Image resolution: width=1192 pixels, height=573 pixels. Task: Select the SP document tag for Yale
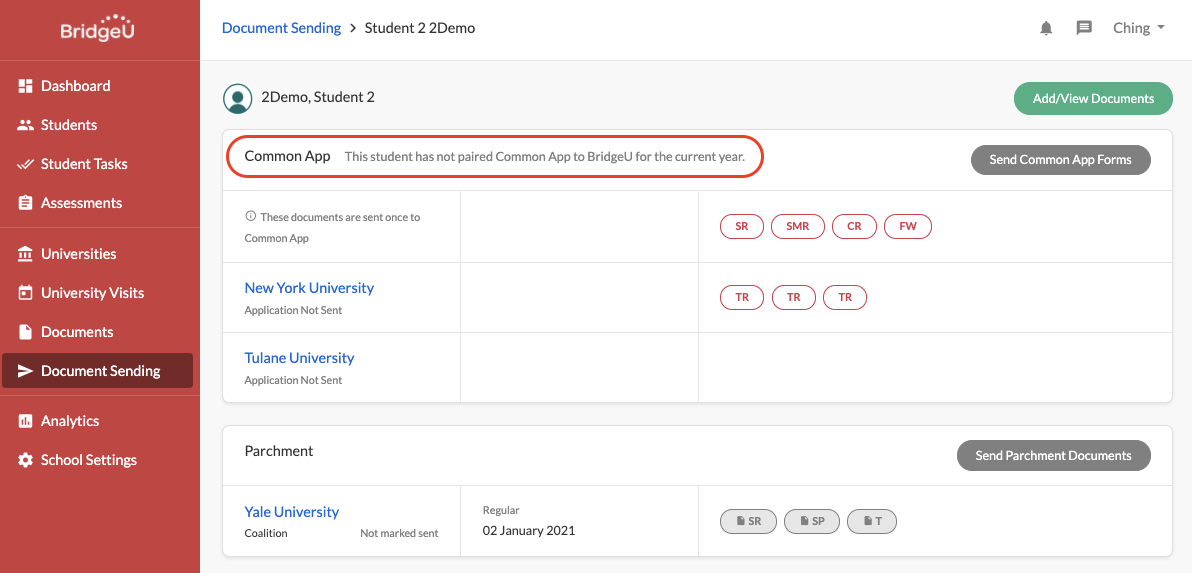point(812,521)
